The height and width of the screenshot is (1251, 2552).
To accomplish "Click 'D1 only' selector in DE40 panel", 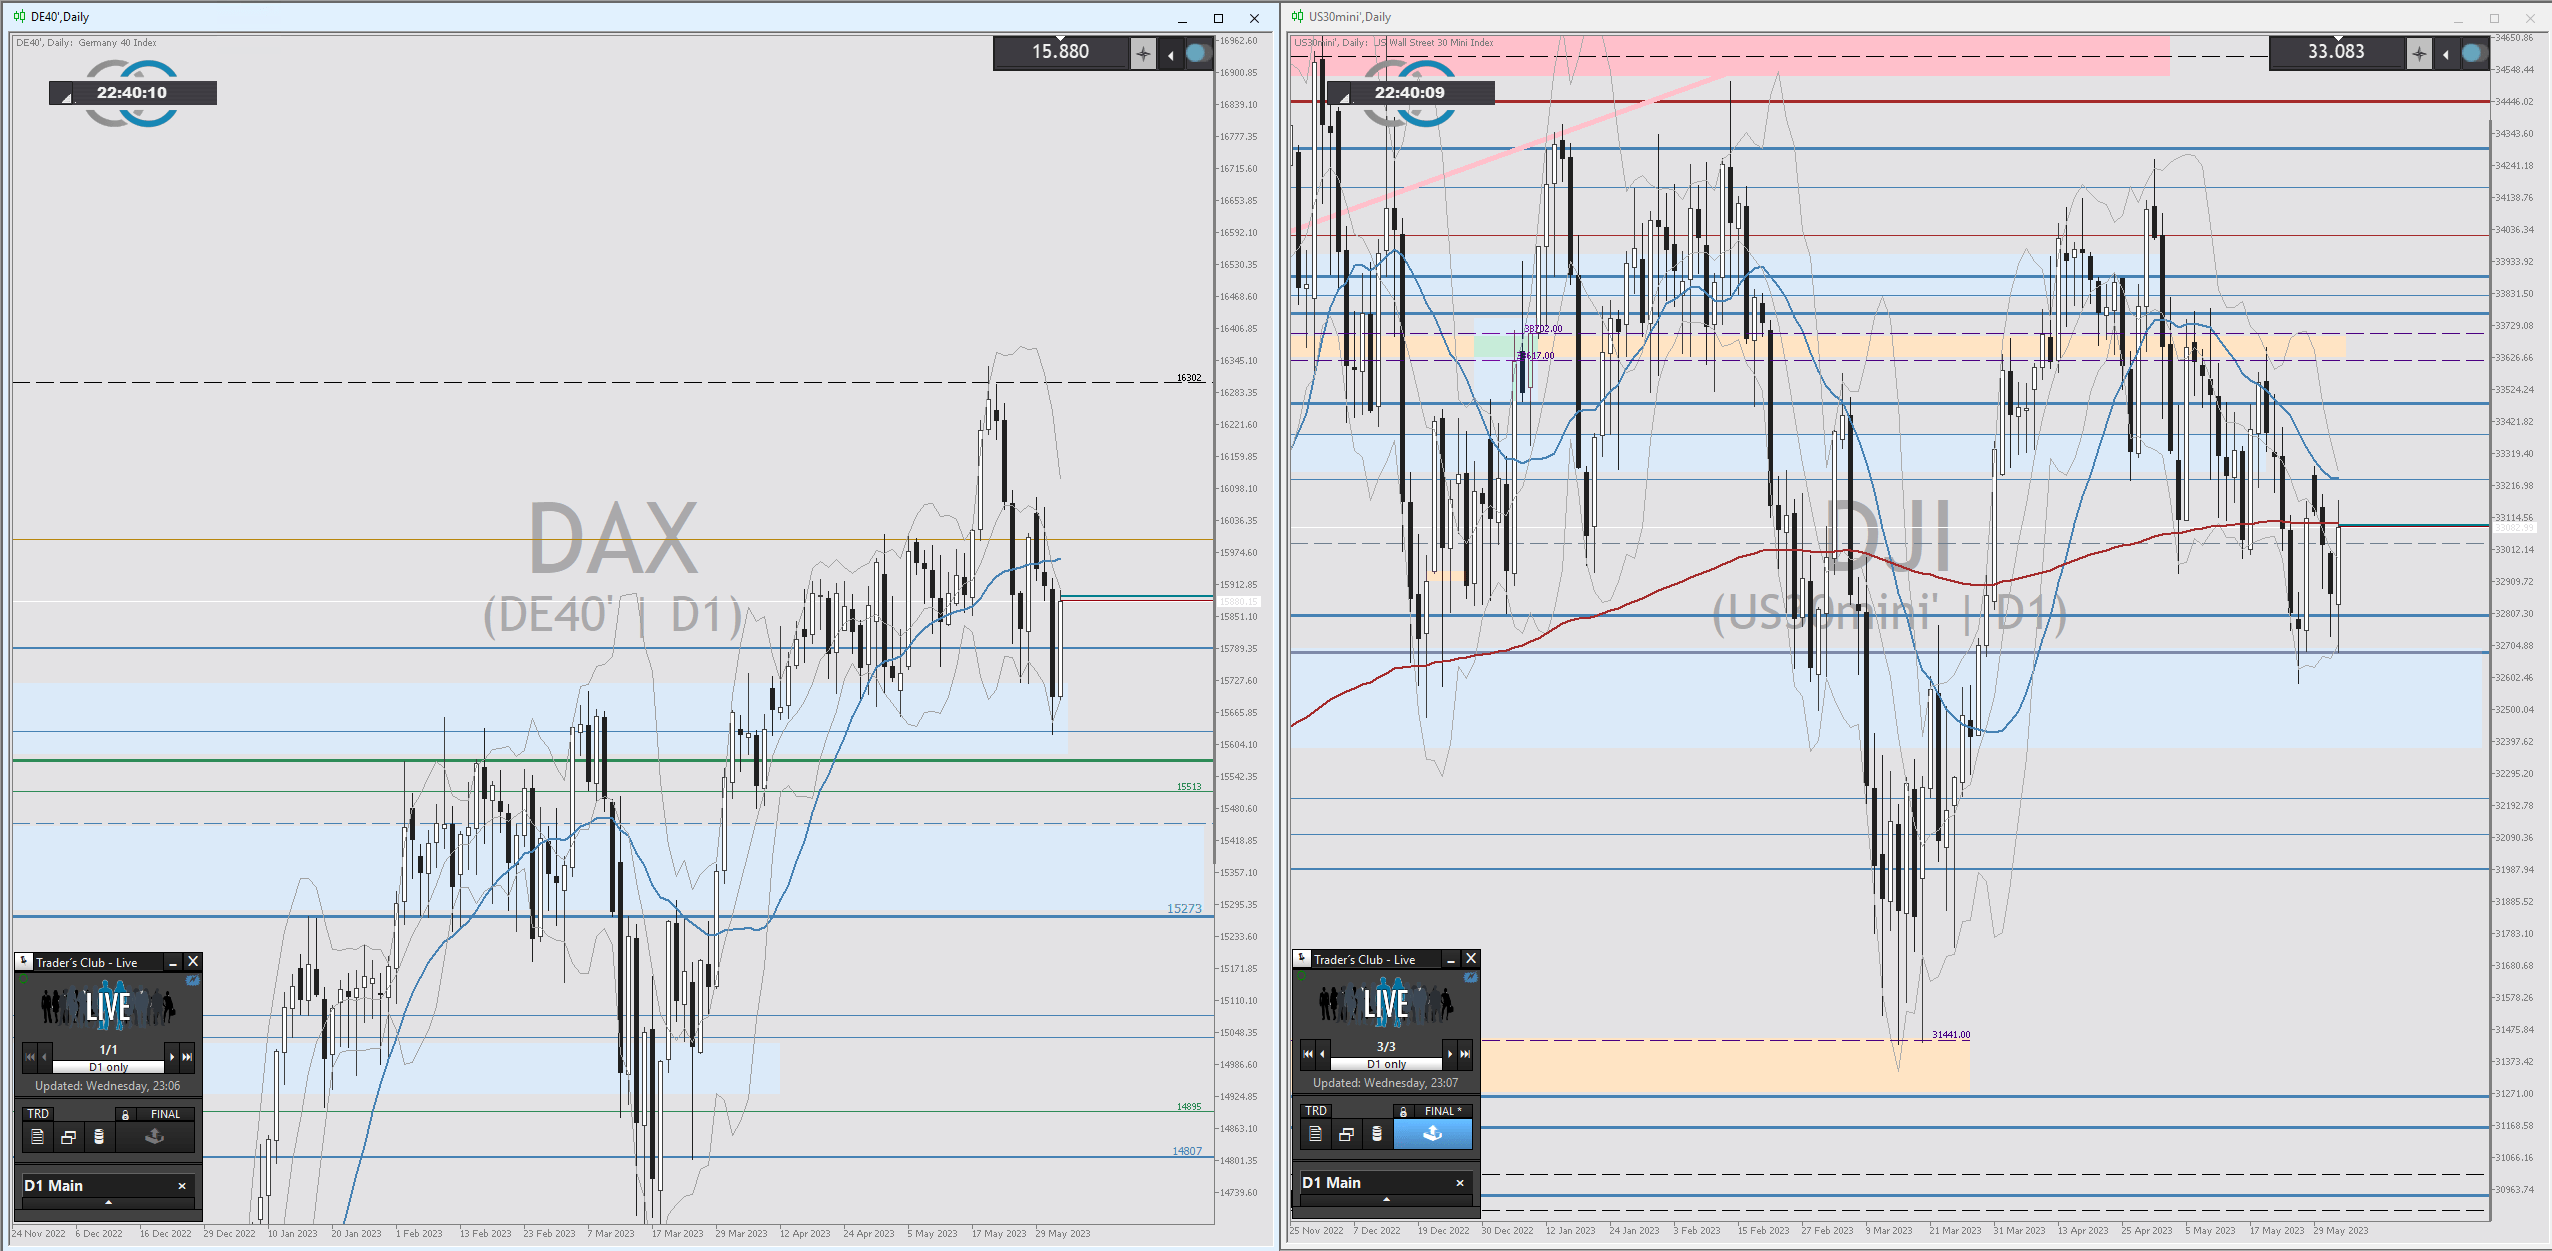I will pos(108,1067).
